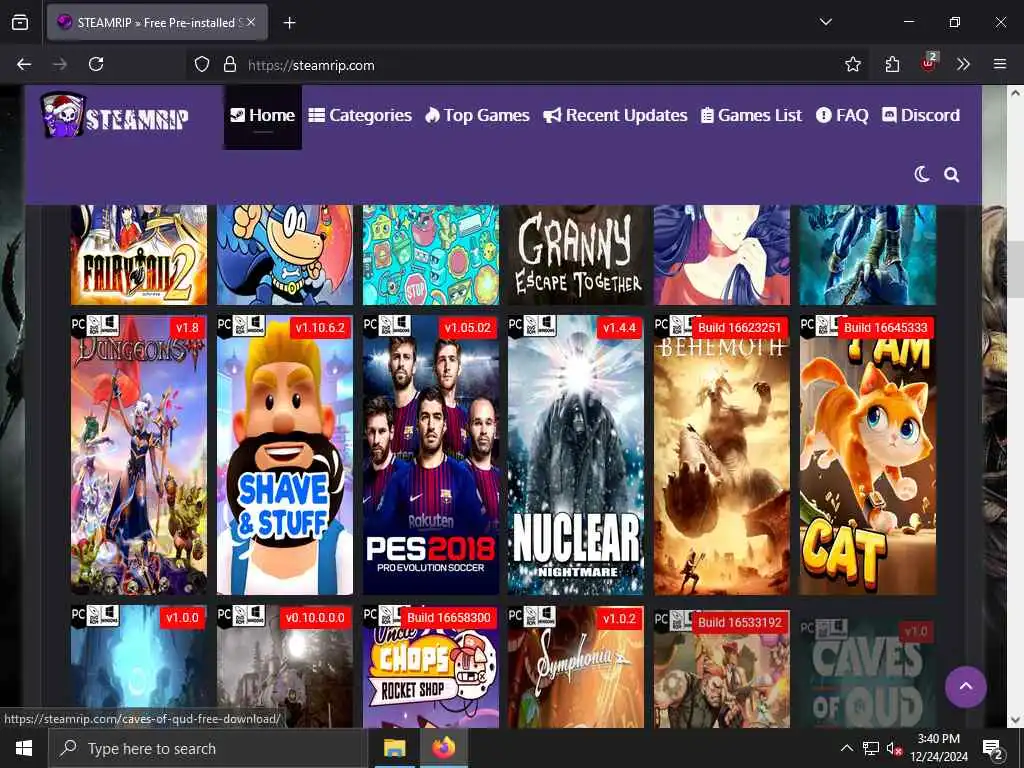Open File Explorer from taskbar
This screenshot has width=1024, height=768.
coord(394,748)
